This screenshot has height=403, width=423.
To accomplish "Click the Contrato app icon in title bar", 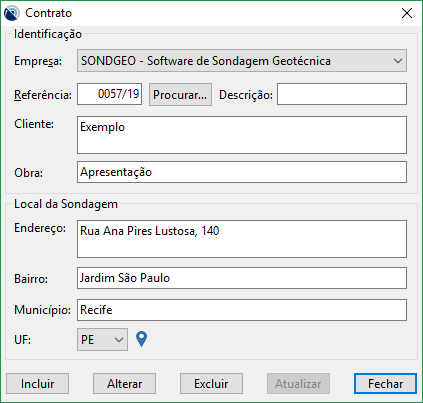I will (11, 13).
